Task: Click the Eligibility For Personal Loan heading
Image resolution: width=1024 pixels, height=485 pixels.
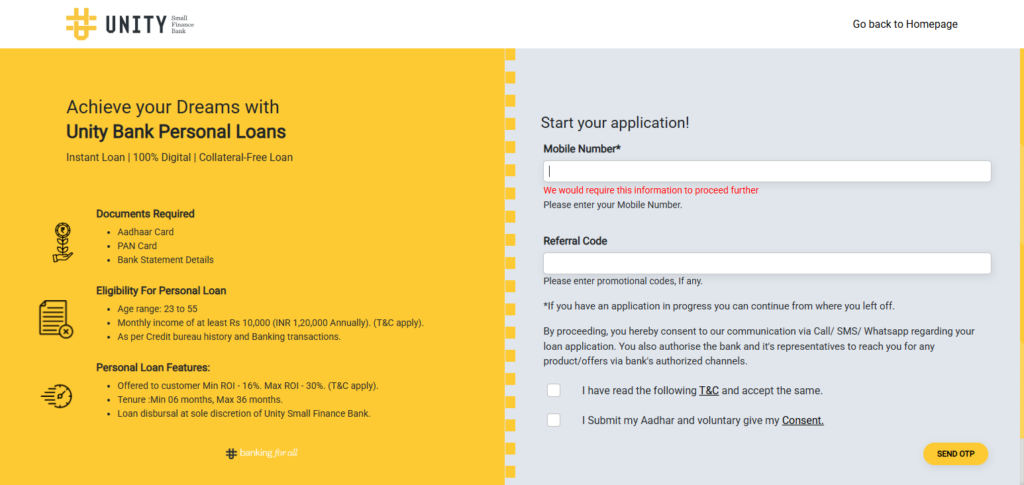Action: pyautogui.click(x=161, y=290)
